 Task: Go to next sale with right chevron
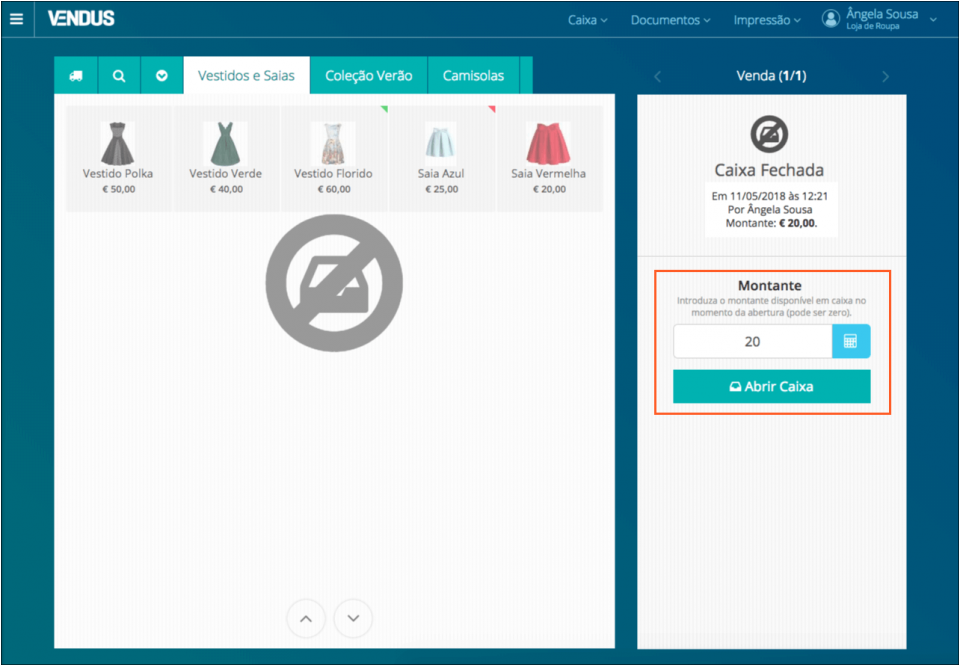click(x=885, y=76)
